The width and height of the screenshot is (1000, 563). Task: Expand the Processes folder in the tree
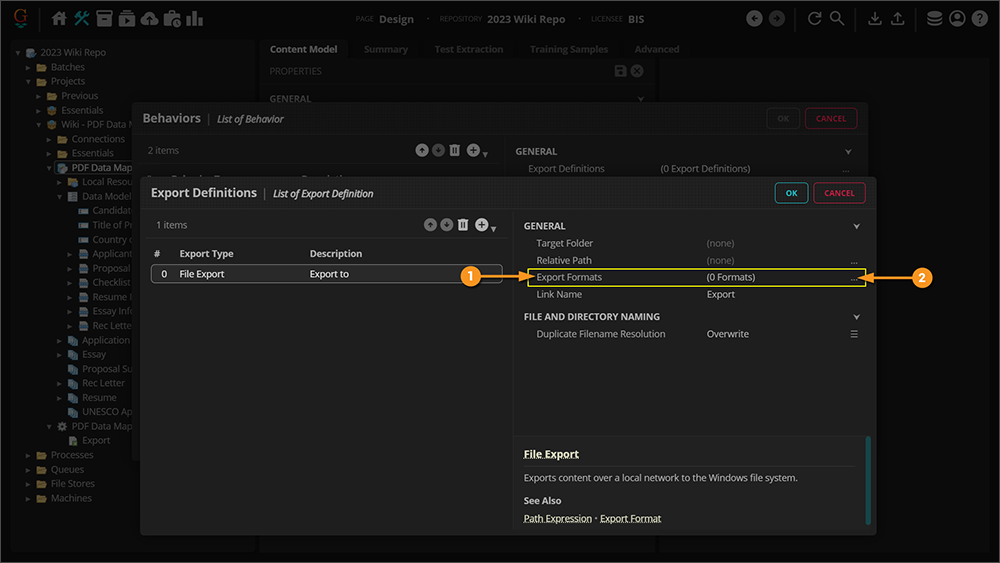[29, 455]
